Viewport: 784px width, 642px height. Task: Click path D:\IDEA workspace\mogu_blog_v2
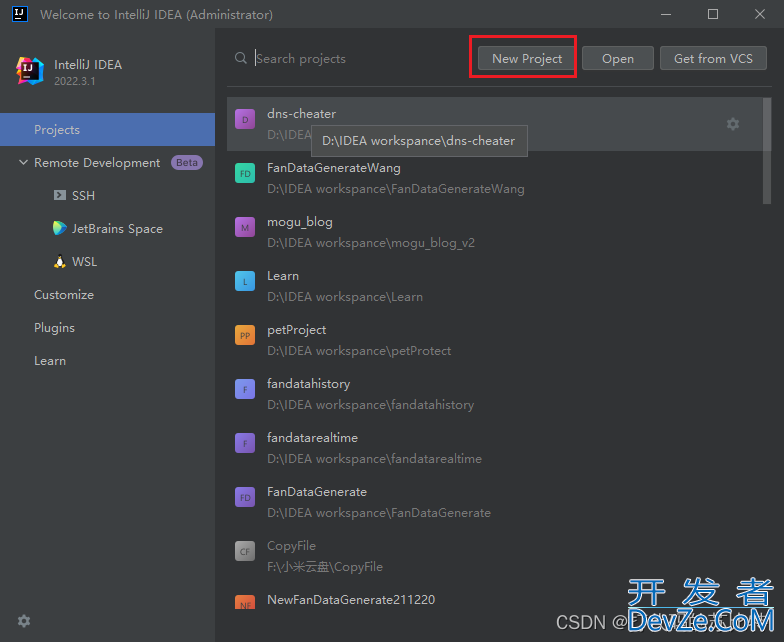370,242
